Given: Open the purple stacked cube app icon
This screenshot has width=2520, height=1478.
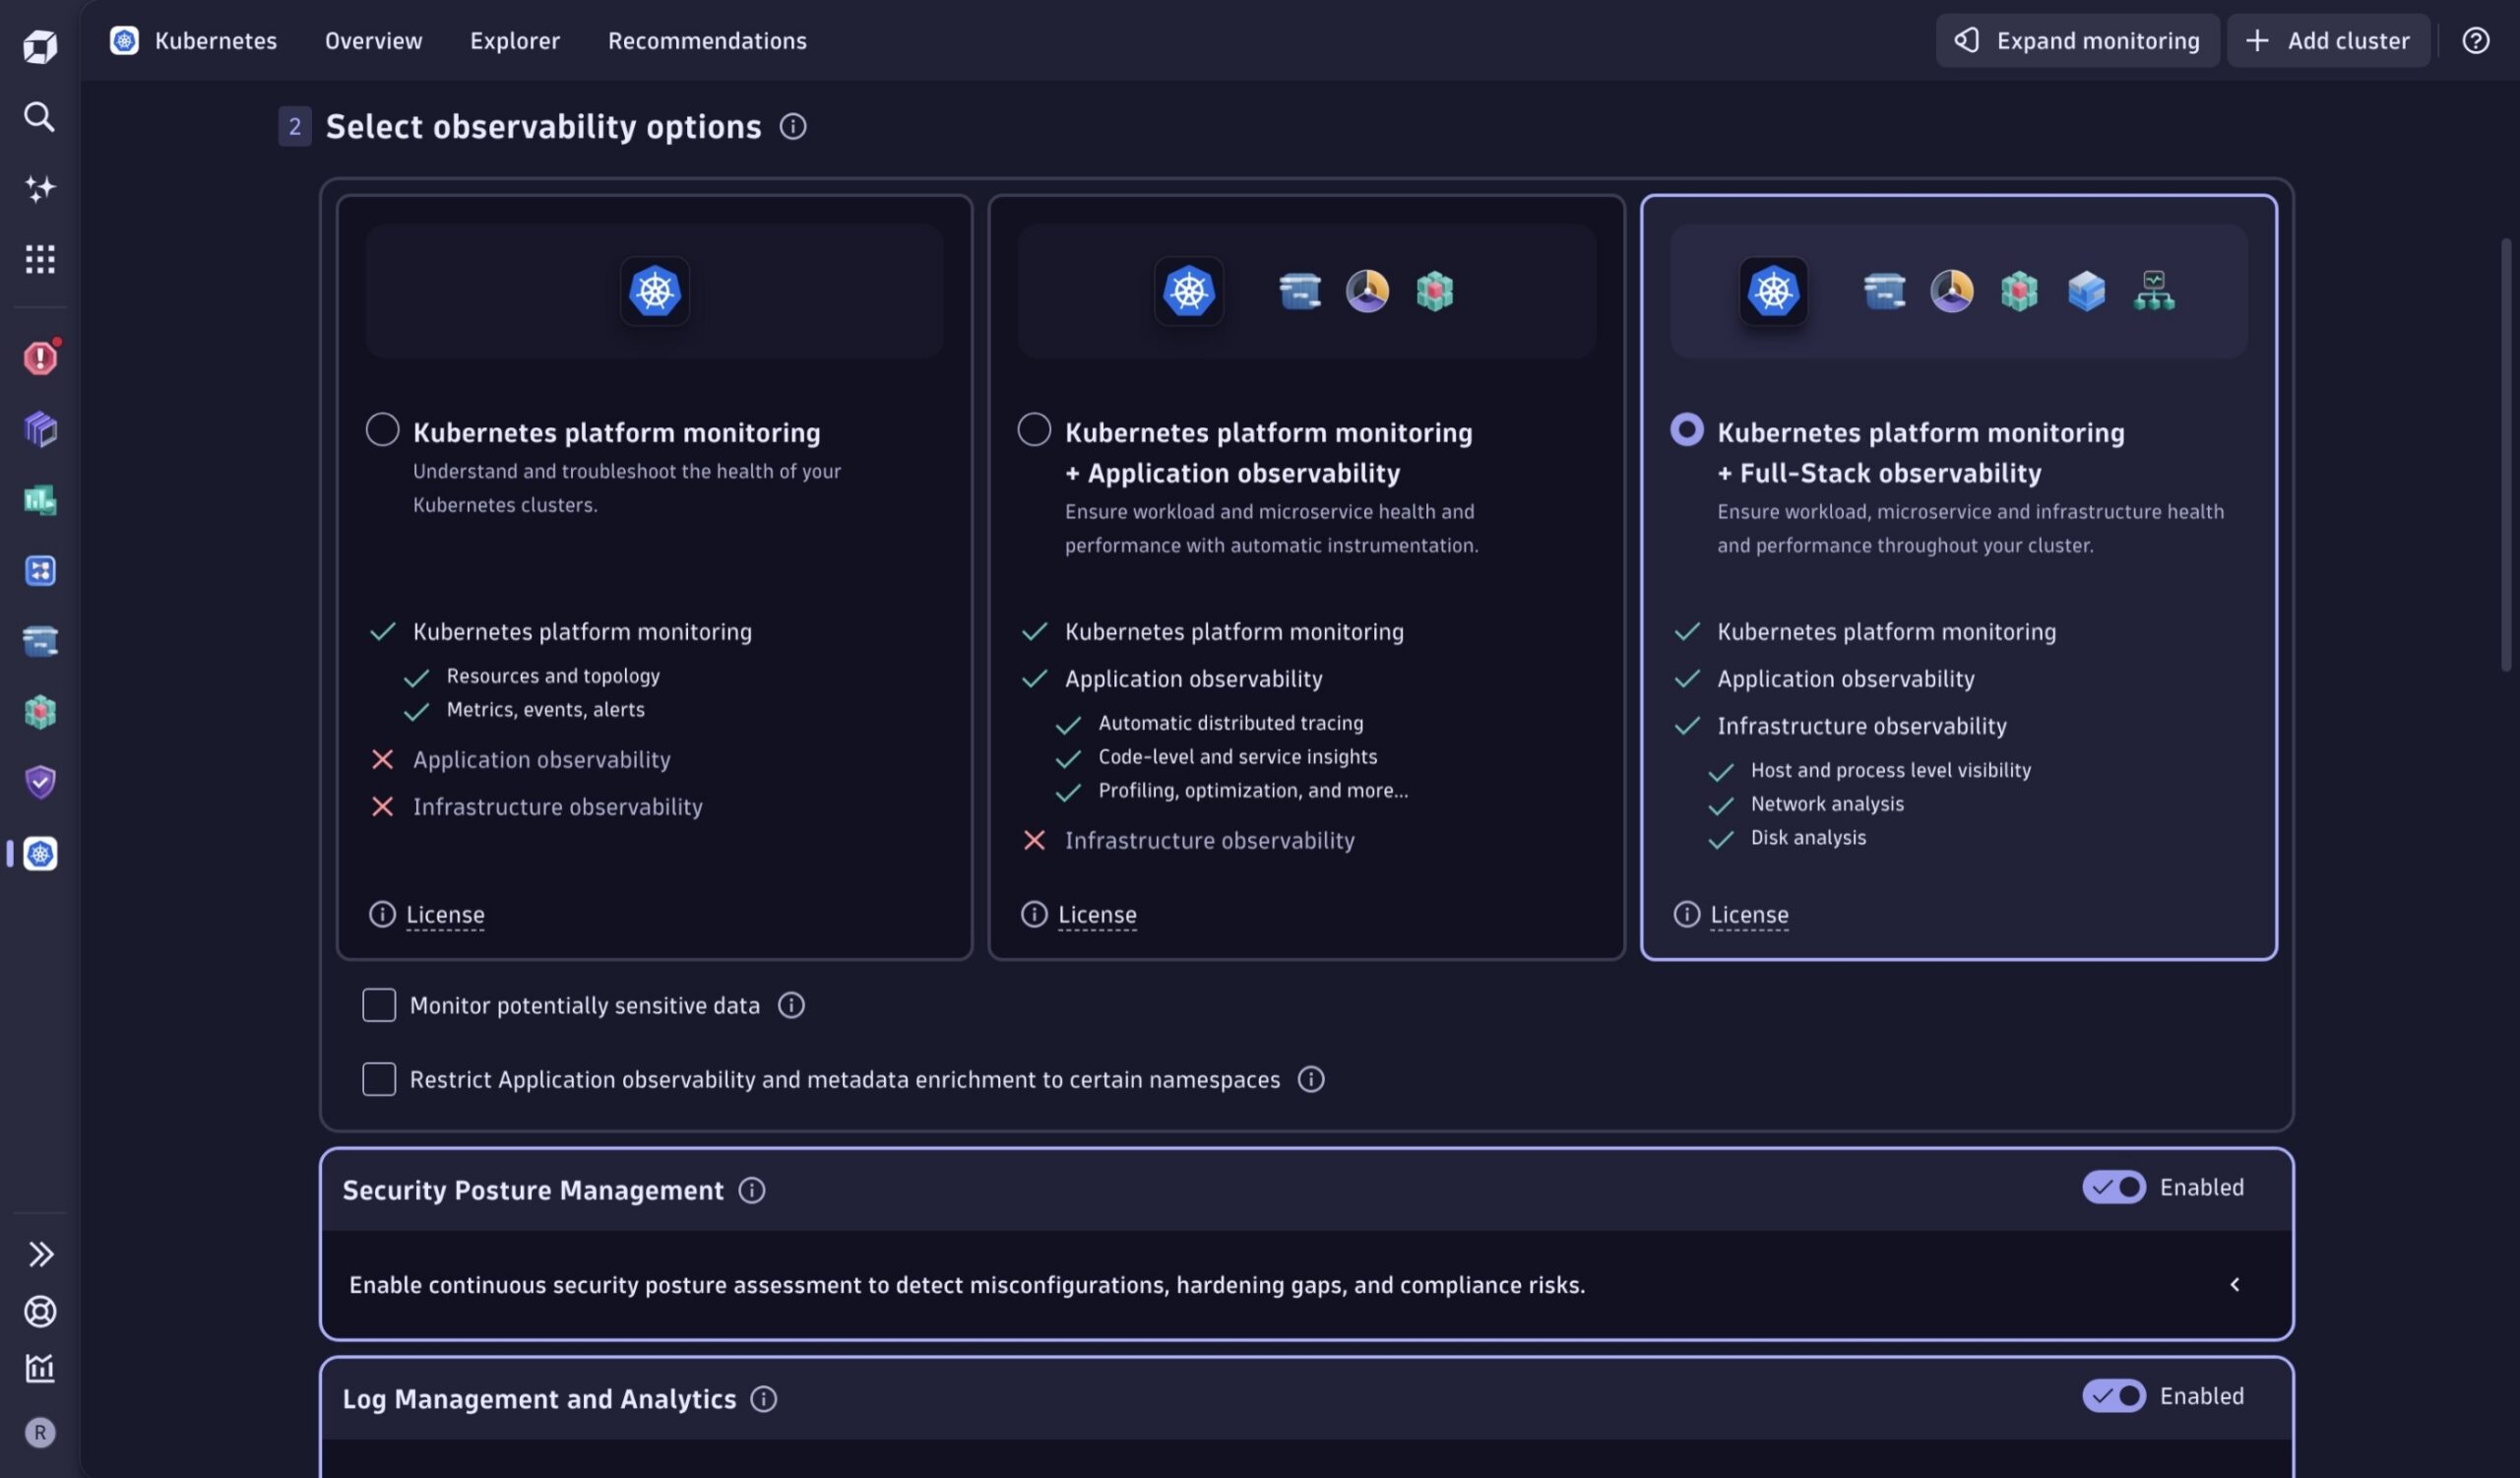Looking at the screenshot, I should tap(40, 429).
